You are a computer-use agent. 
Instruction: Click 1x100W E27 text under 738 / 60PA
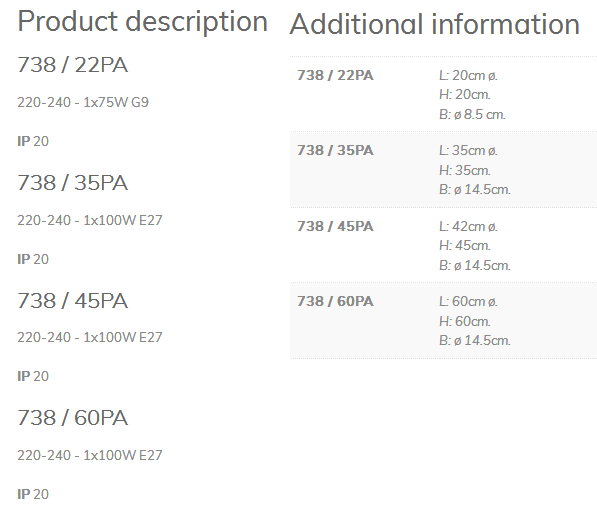pyautogui.click(x=123, y=455)
